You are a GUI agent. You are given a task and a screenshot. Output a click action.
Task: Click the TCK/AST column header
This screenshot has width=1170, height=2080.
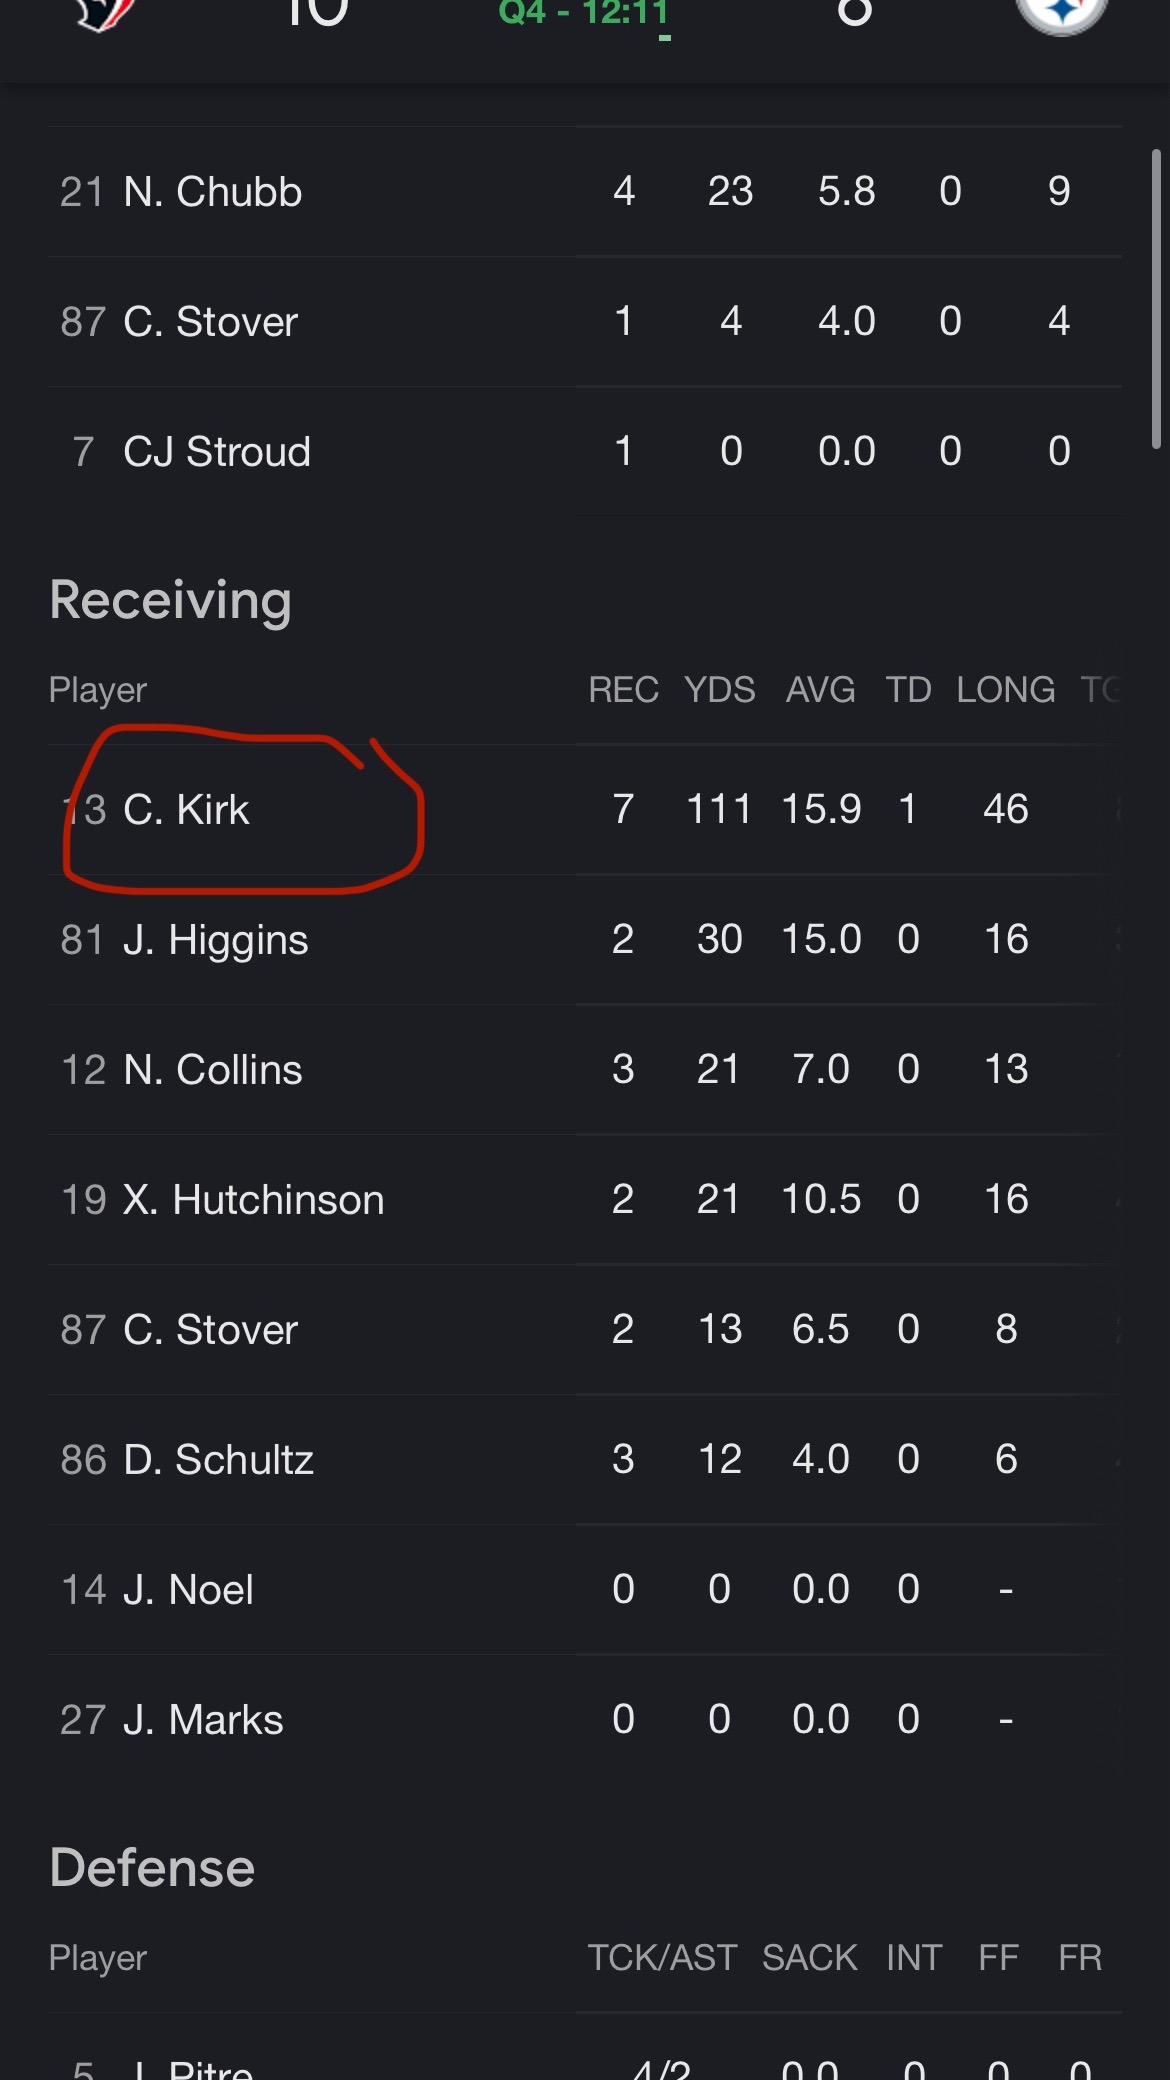pos(662,1958)
